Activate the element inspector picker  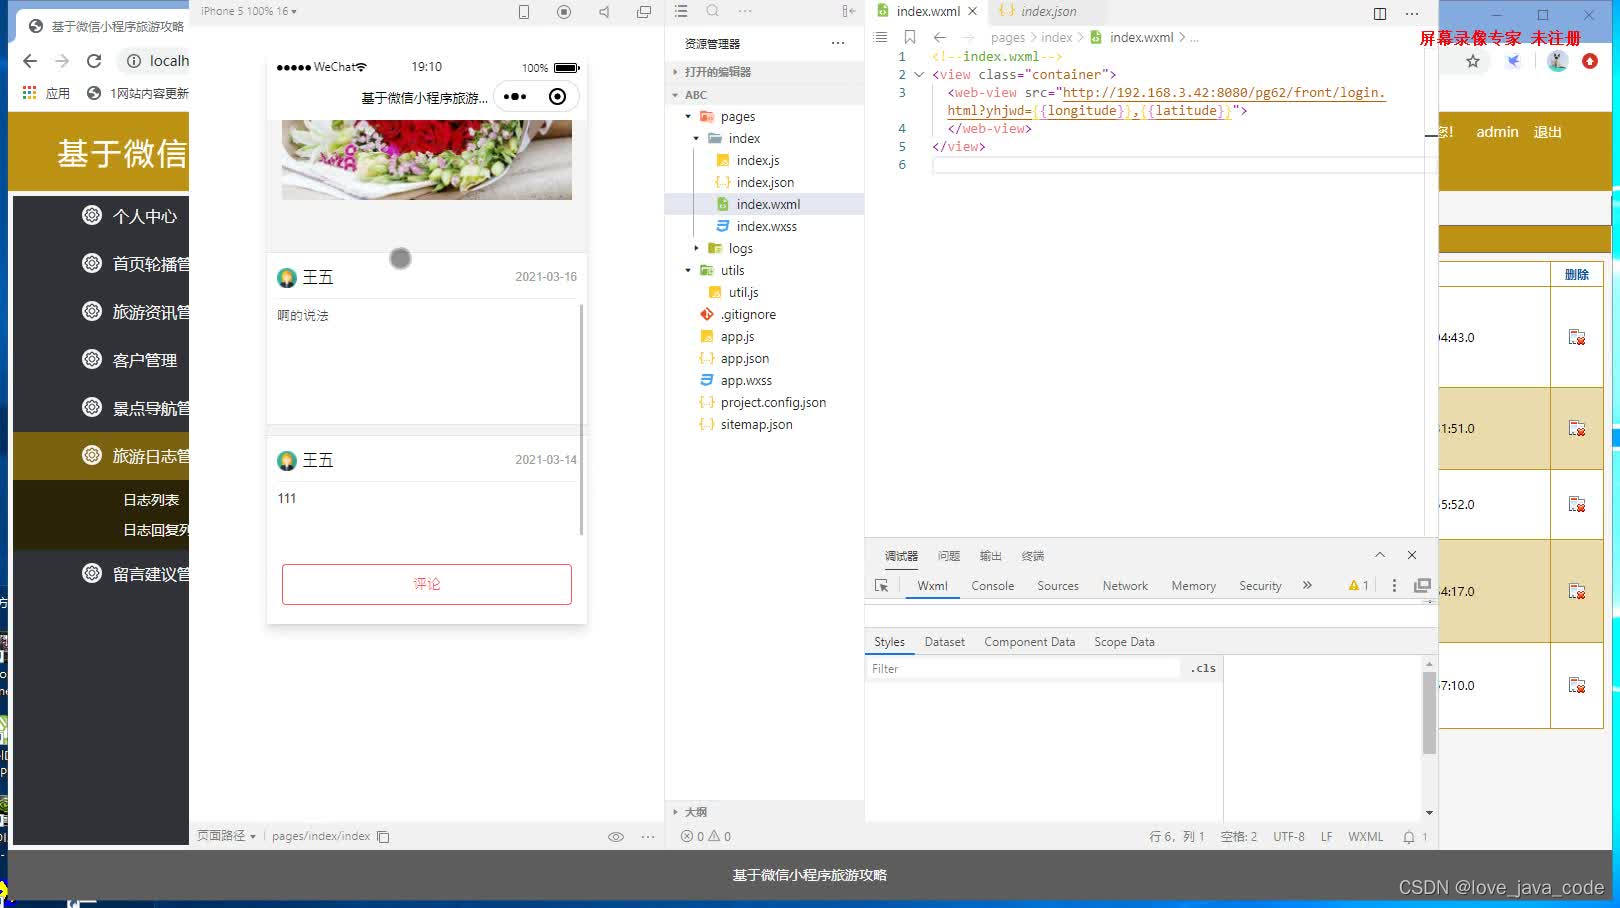[881, 586]
